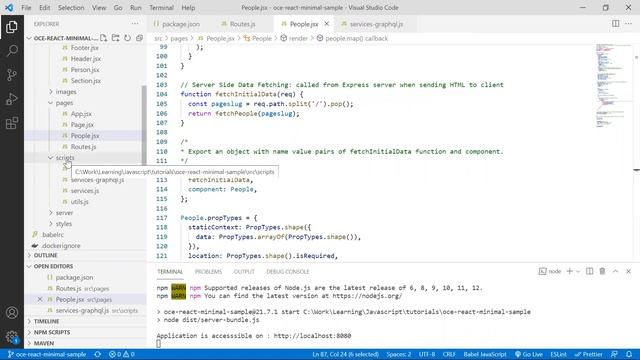Click the feedback icon in status bar
The image size is (640, 360).
click(x=614, y=354)
